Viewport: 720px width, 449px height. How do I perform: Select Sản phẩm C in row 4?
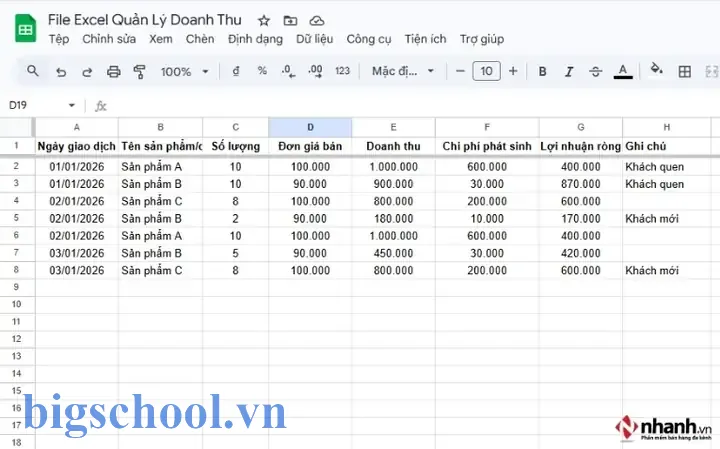click(160, 202)
